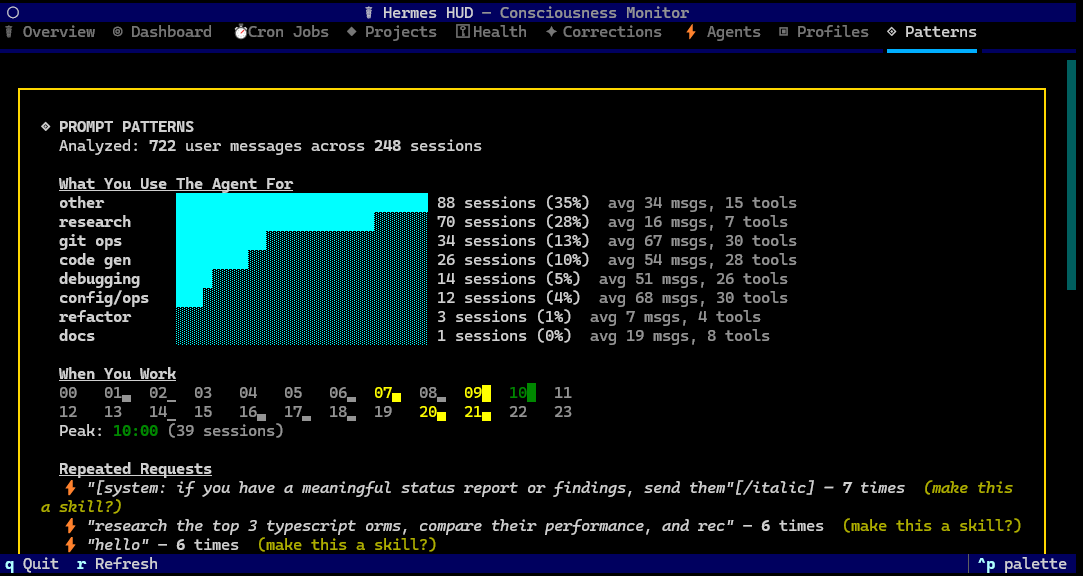Click the "debugging" category label
Viewport: 1083px width, 576px height.
tap(99, 279)
